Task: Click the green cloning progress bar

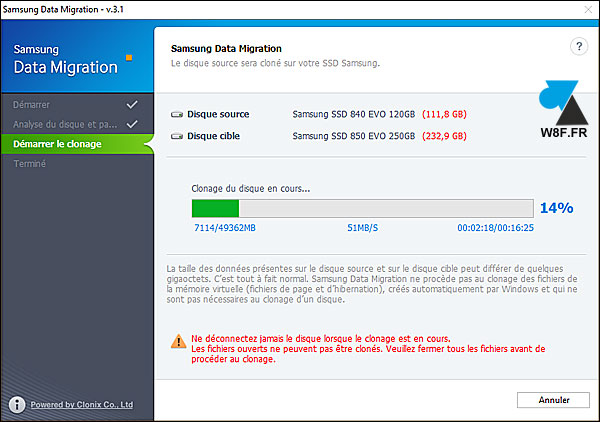Action: click(363, 208)
